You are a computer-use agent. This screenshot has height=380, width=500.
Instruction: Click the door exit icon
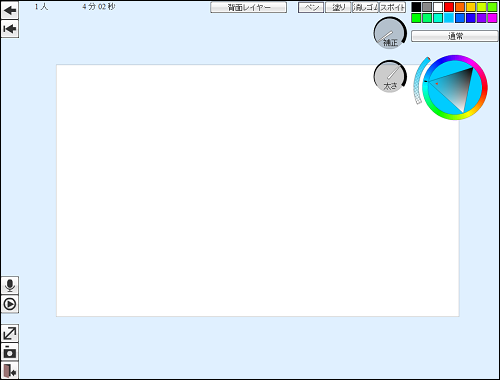pos(10,370)
